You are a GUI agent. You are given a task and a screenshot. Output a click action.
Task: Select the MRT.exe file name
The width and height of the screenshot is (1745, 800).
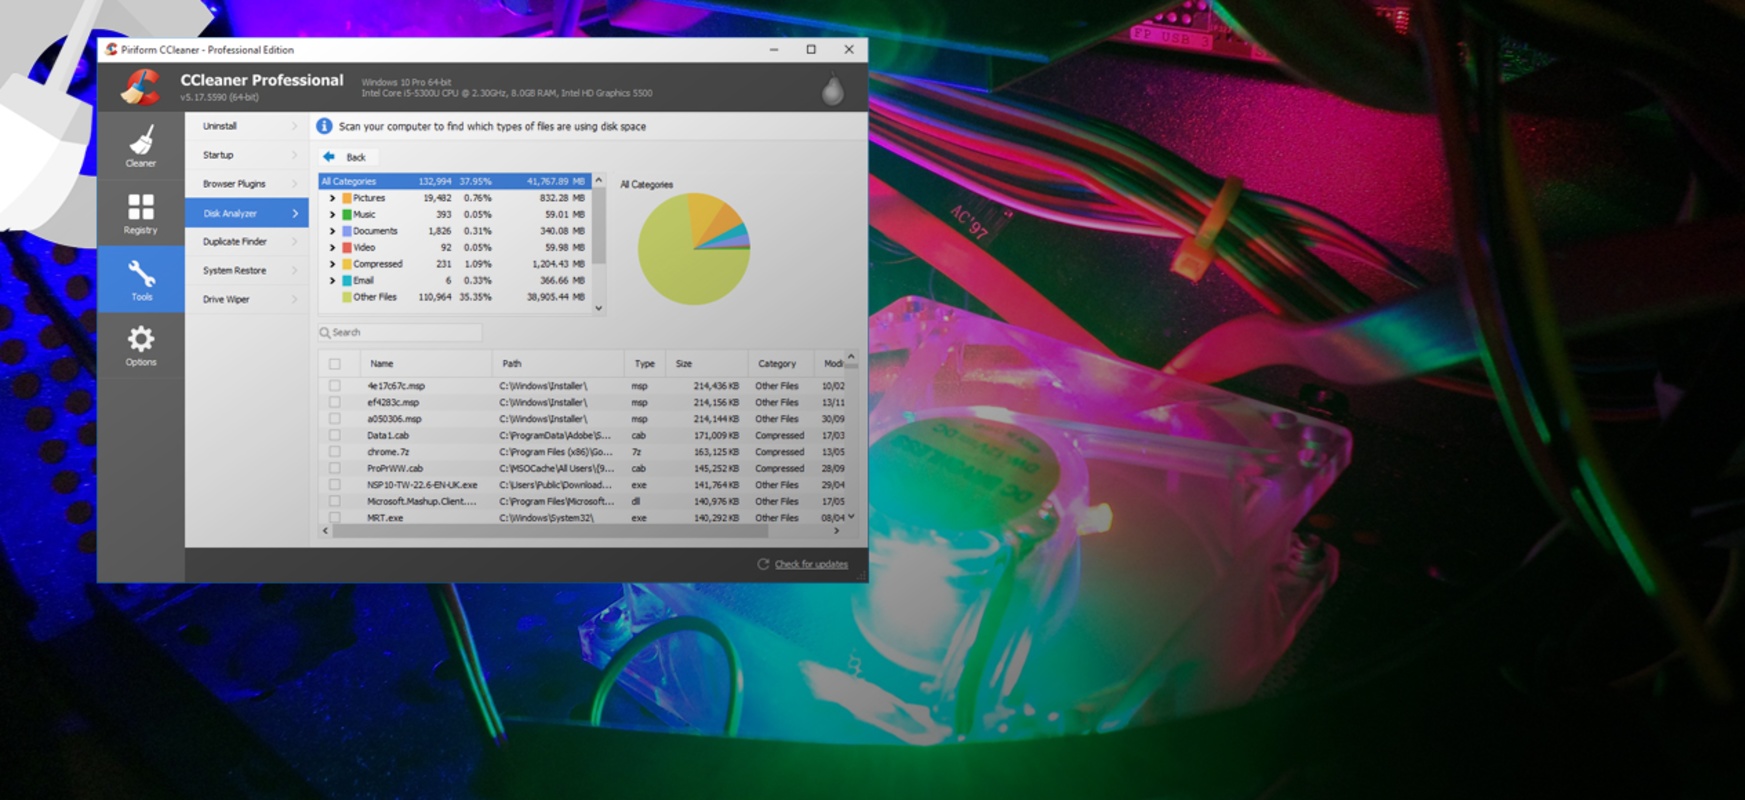[385, 518]
